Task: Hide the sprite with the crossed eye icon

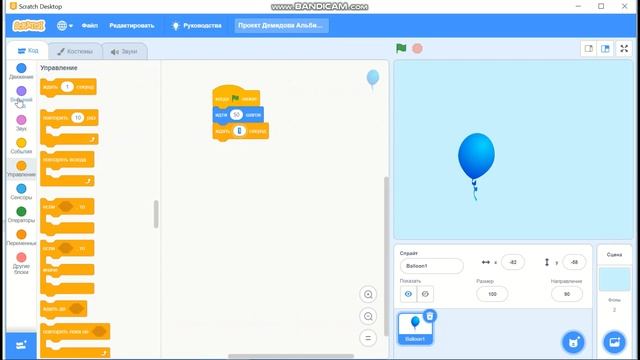Action: (425, 294)
